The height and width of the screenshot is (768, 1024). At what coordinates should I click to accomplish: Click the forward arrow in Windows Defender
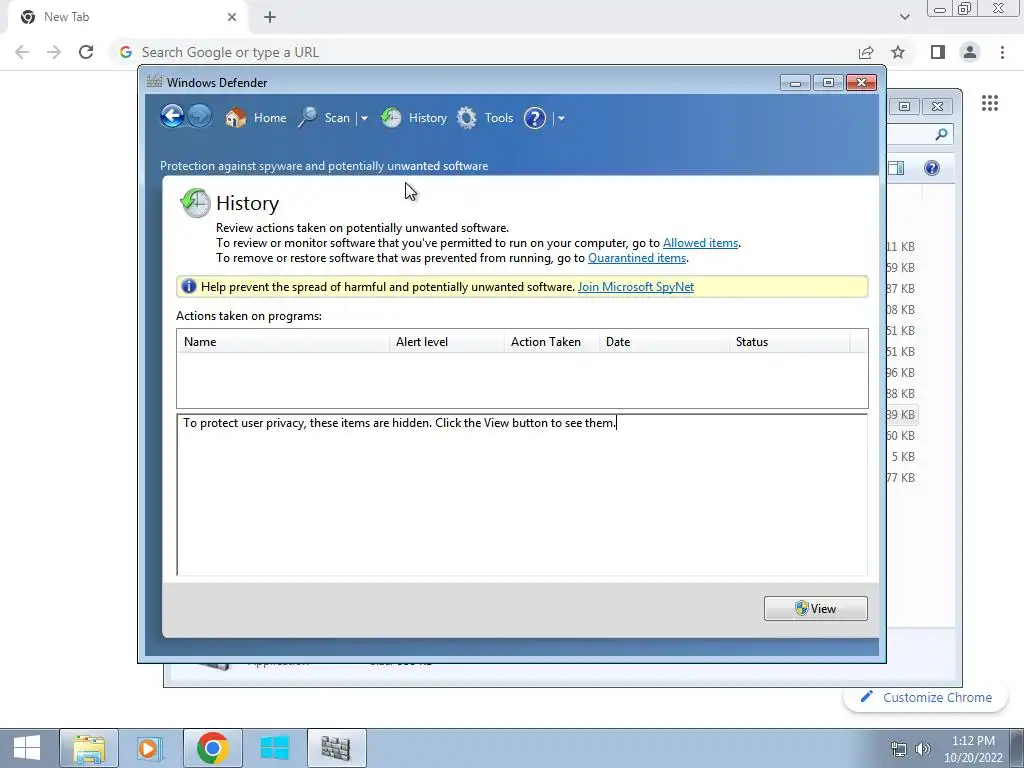pos(200,117)
